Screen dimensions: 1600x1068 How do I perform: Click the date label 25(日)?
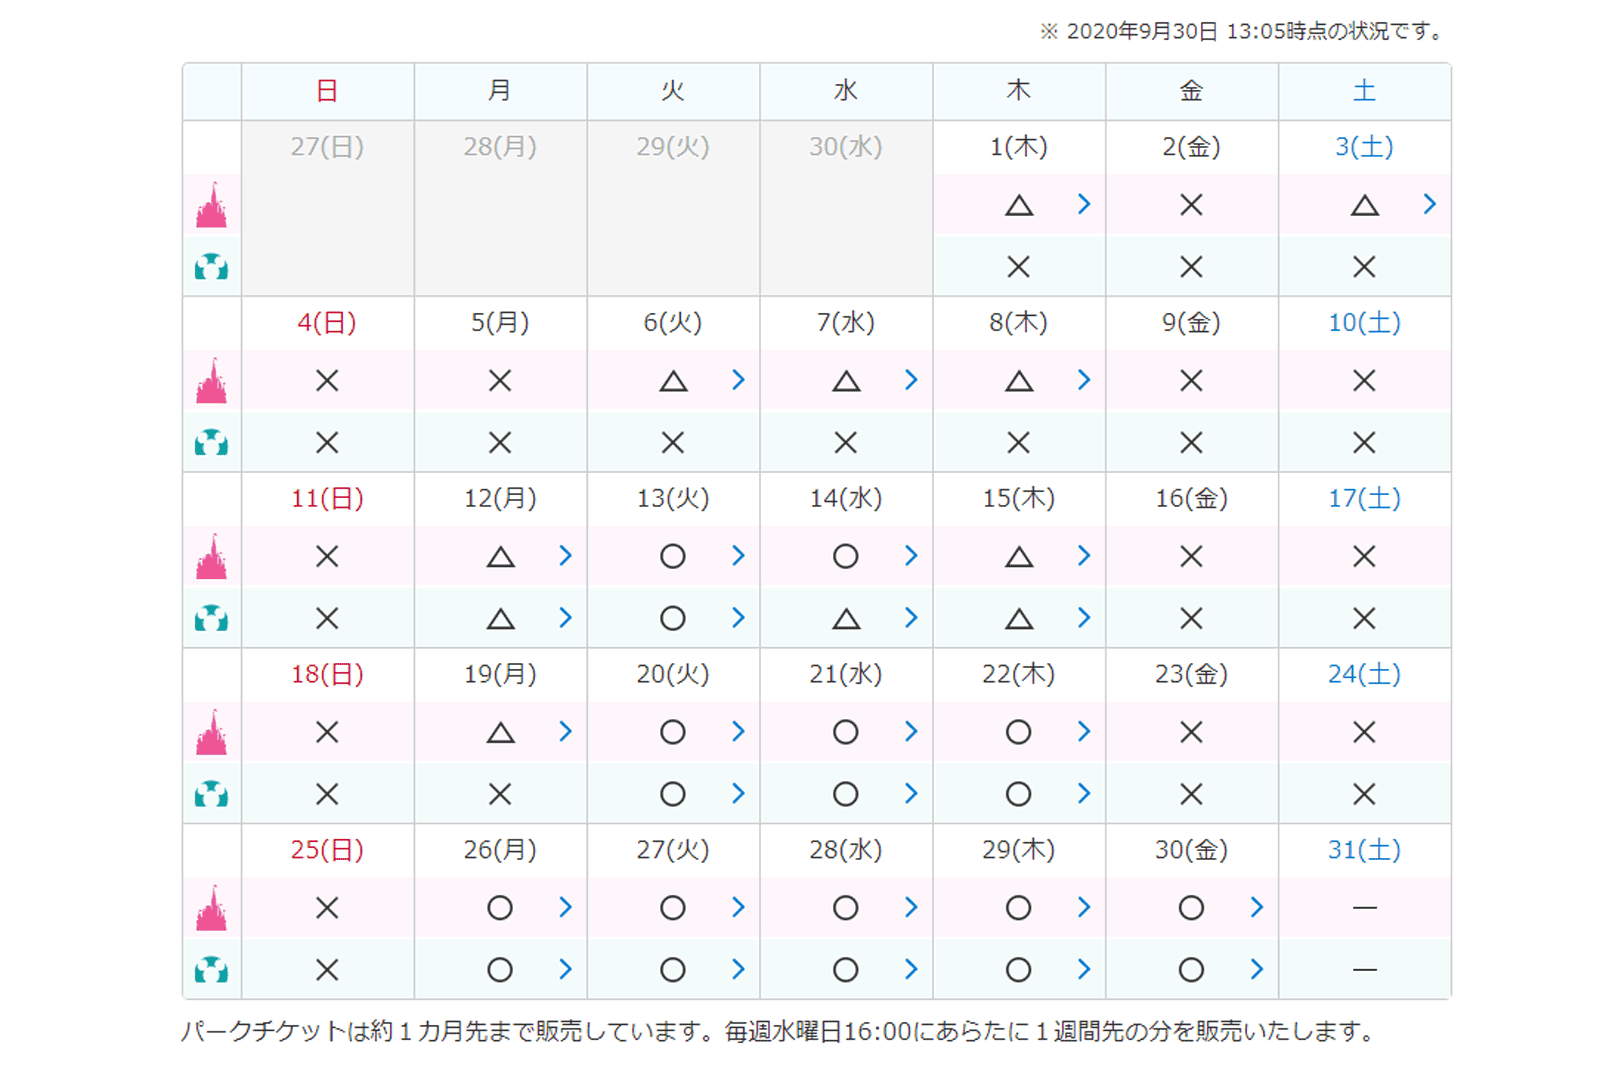[x=327, y=850]
